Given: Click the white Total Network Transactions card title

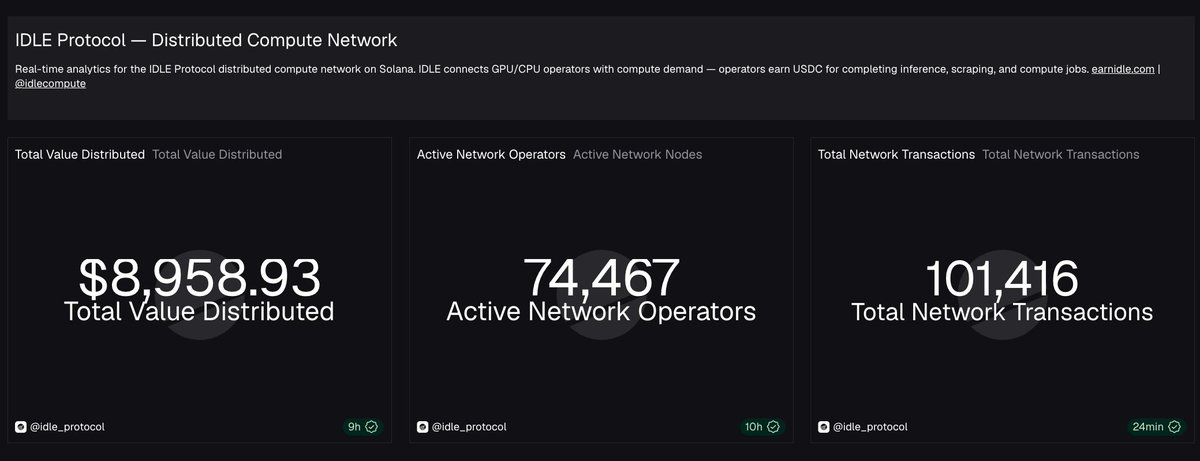Looking at the screenshot, I should click(x=896, y=154).
